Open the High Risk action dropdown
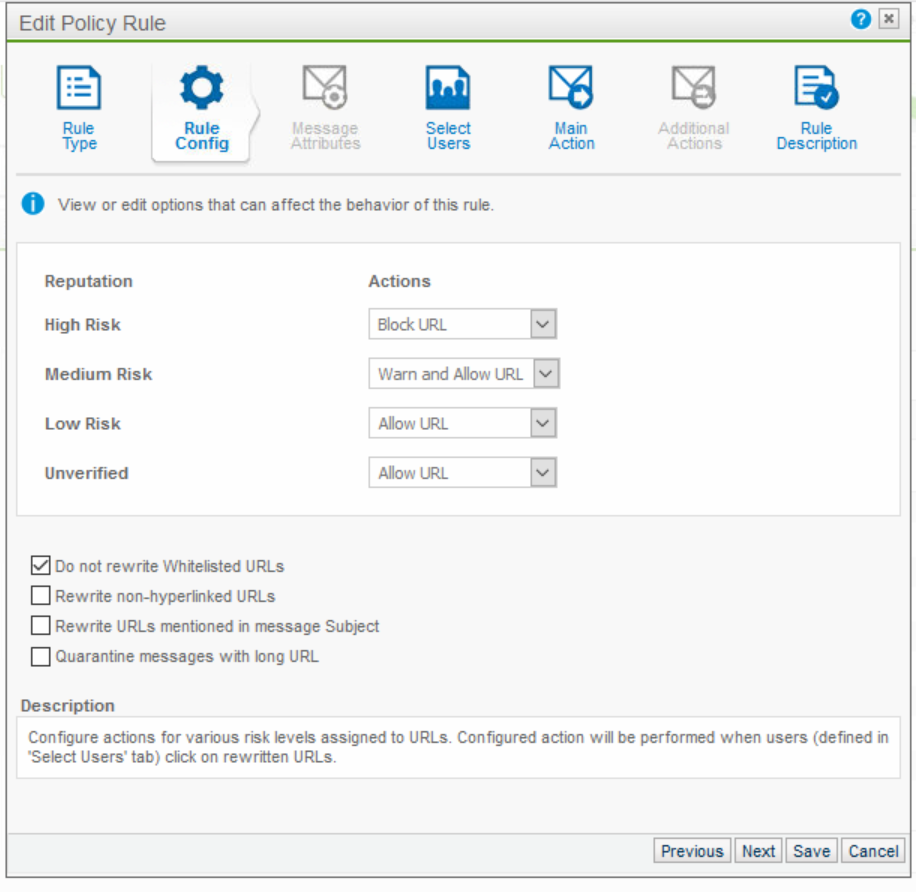 pyautogui.click(x=542, y=324)
